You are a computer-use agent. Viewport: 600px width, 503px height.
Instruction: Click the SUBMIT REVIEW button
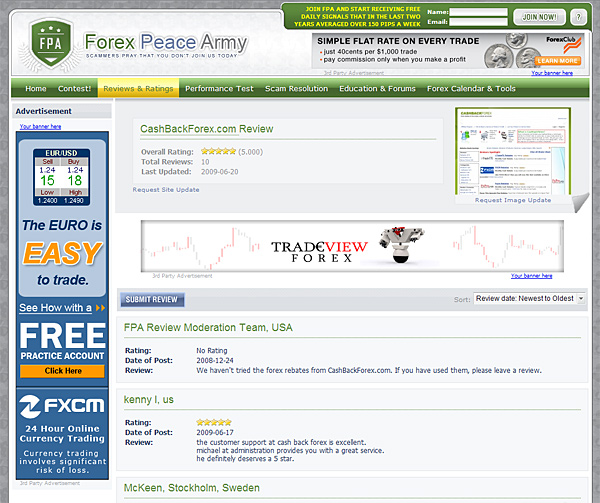click(152, 300)
